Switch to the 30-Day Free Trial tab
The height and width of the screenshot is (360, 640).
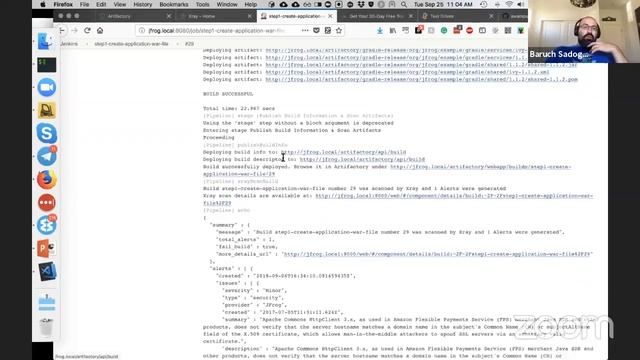[x=376, y=16]
